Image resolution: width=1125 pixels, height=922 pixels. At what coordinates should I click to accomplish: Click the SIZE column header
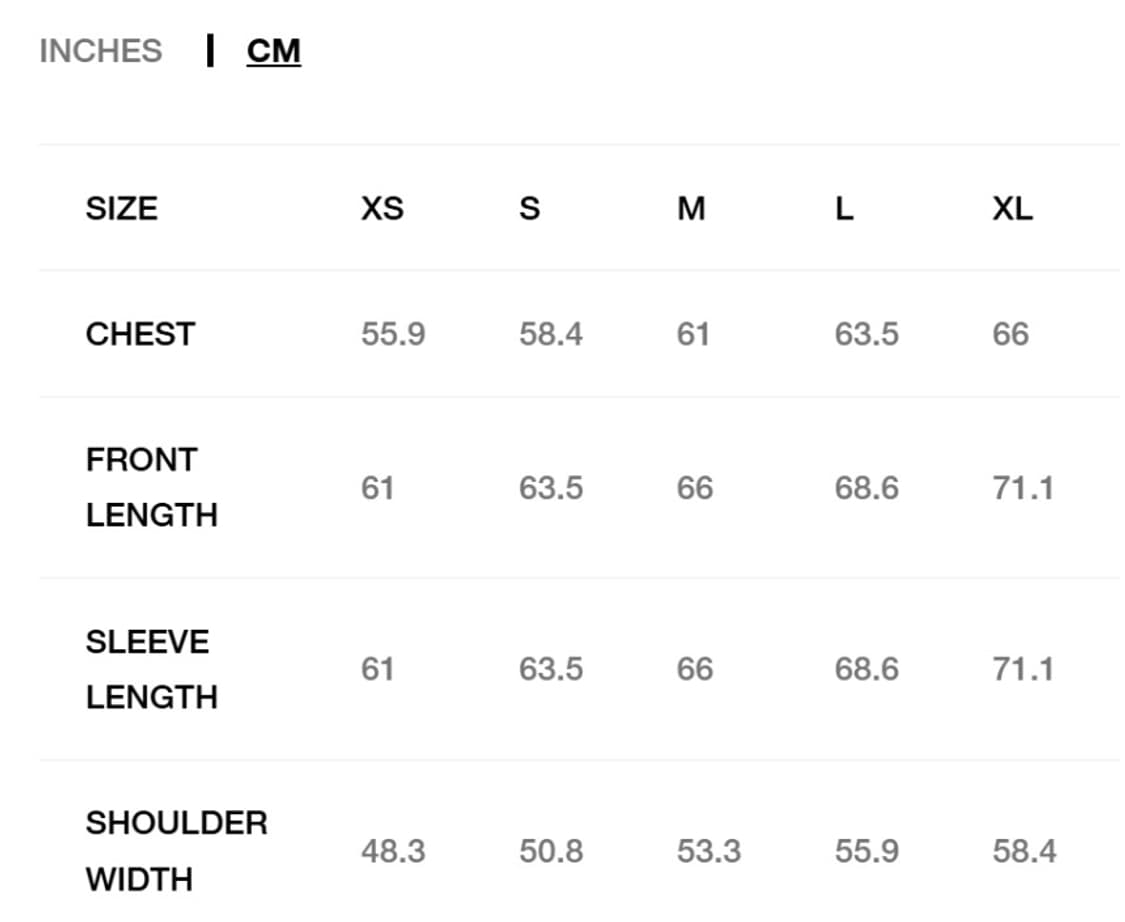121,208
